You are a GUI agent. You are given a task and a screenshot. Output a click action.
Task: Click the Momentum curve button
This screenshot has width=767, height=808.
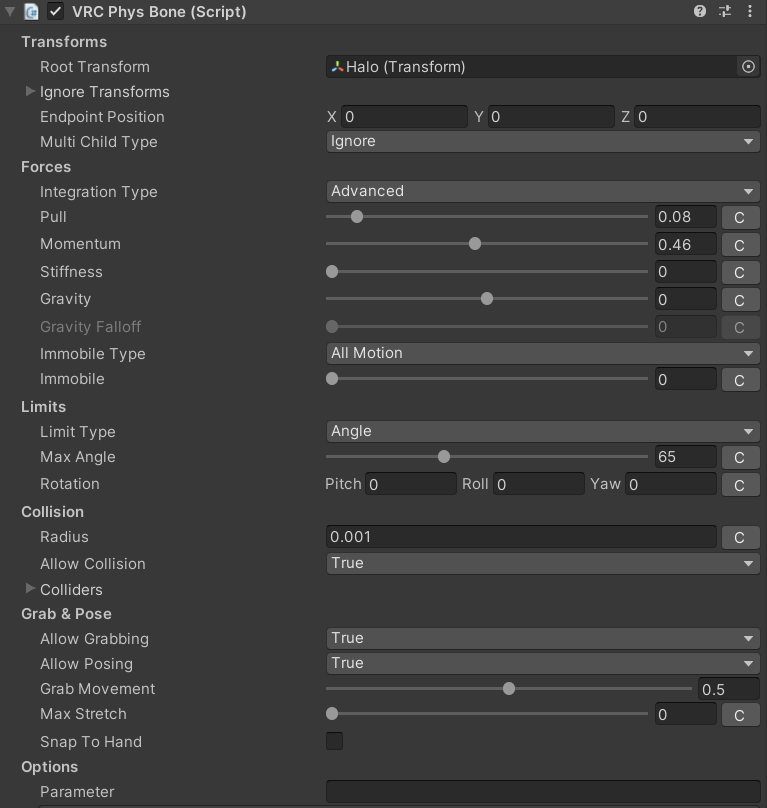pos(740,245)
